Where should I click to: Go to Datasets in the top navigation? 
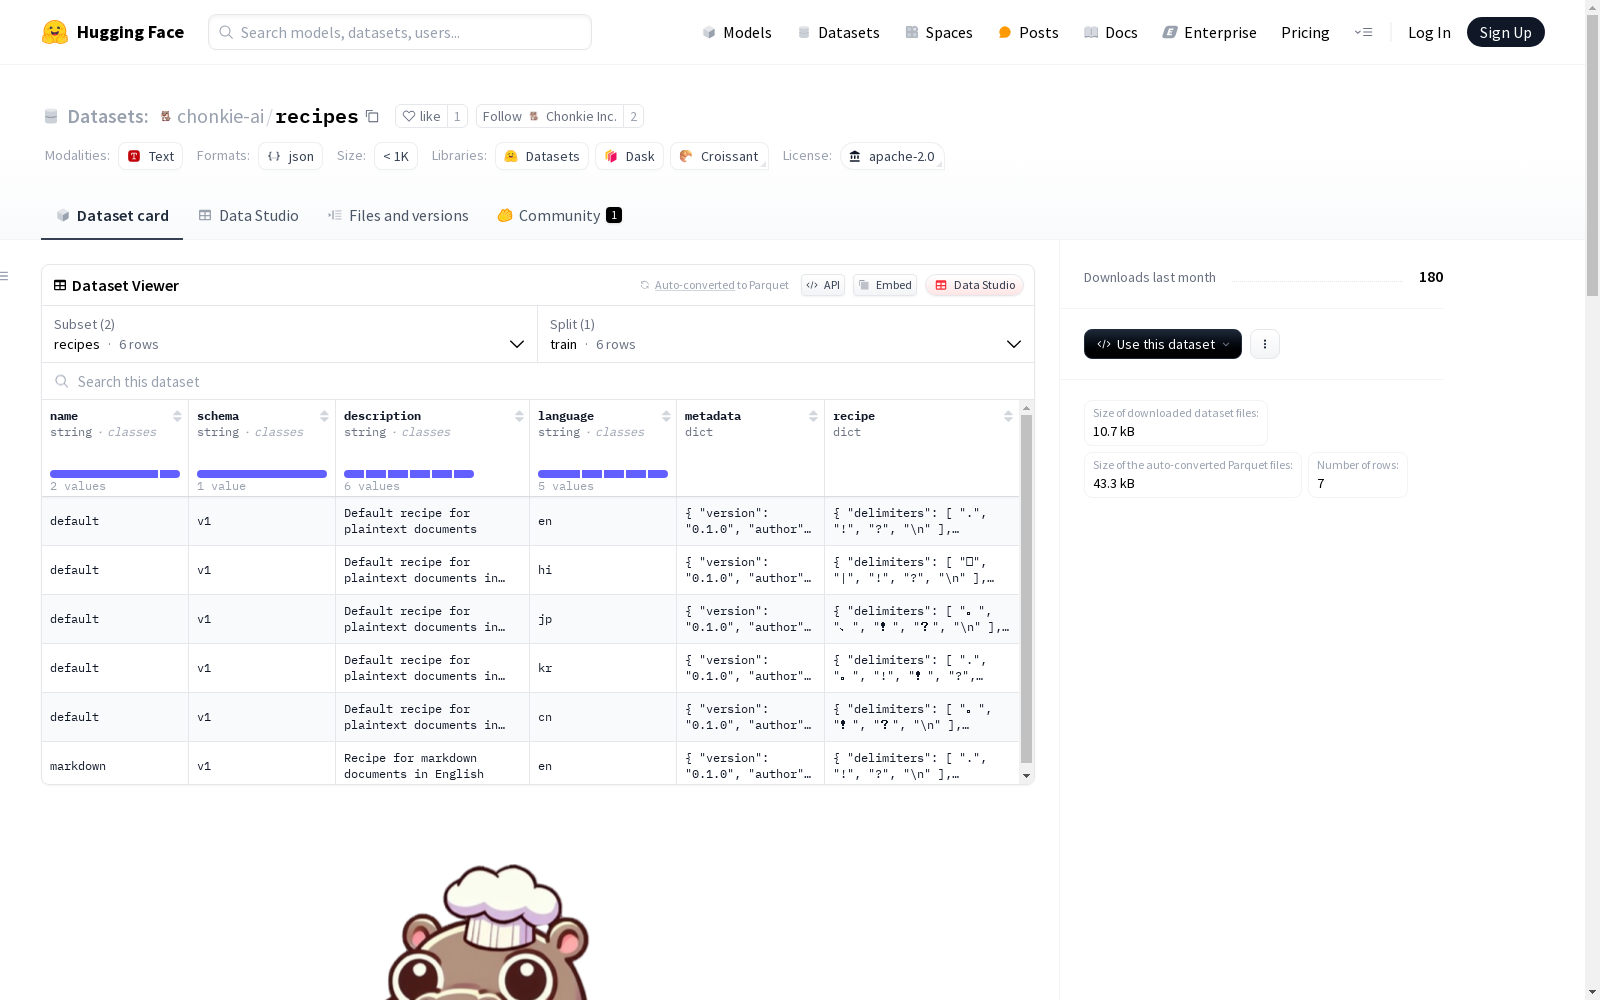click(838, 32)
